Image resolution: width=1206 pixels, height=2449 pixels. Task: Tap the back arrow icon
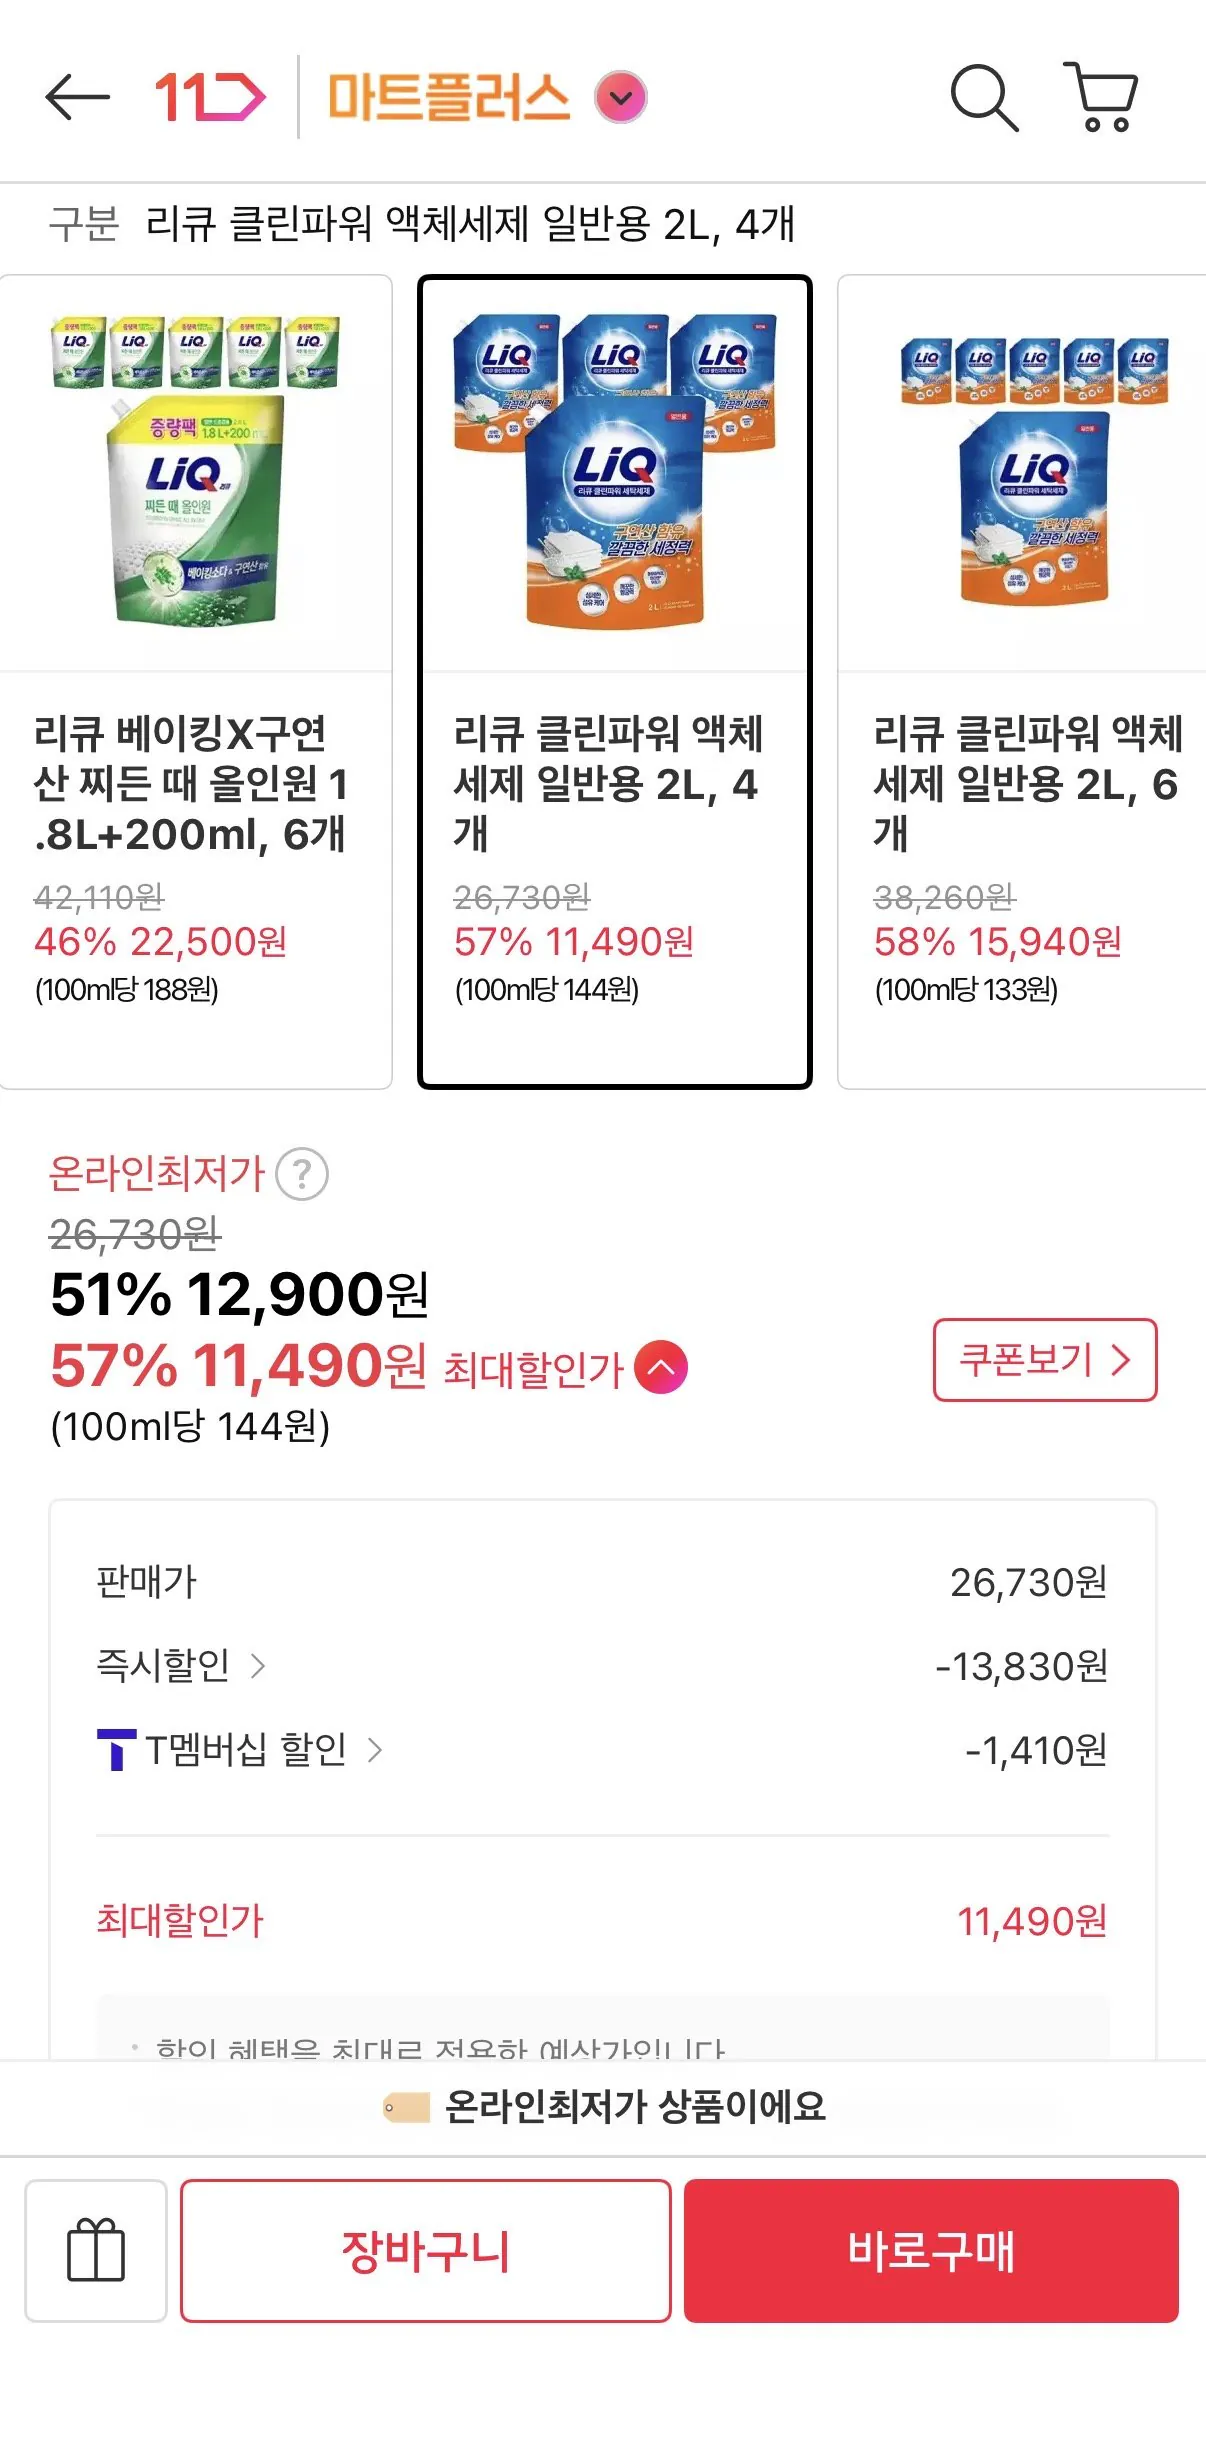tap(77, 98)
